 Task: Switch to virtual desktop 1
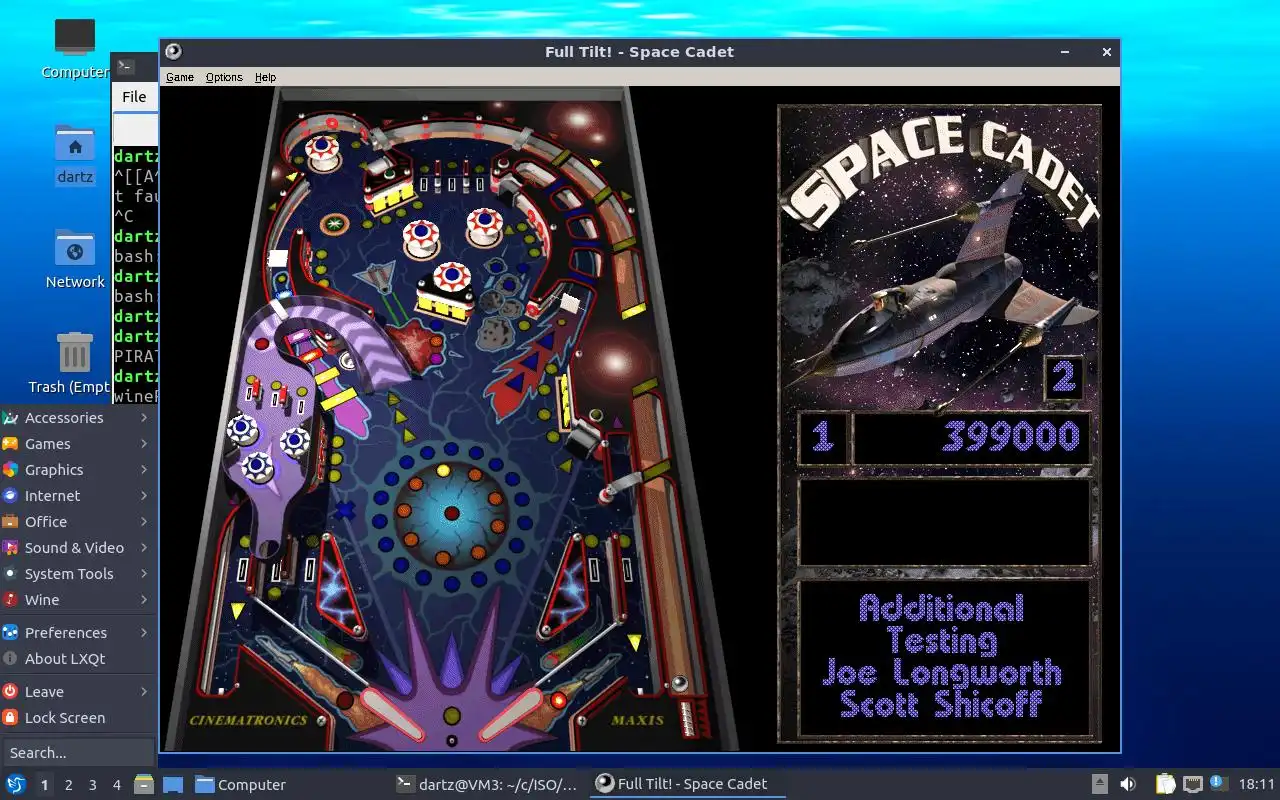pos(44,785)
